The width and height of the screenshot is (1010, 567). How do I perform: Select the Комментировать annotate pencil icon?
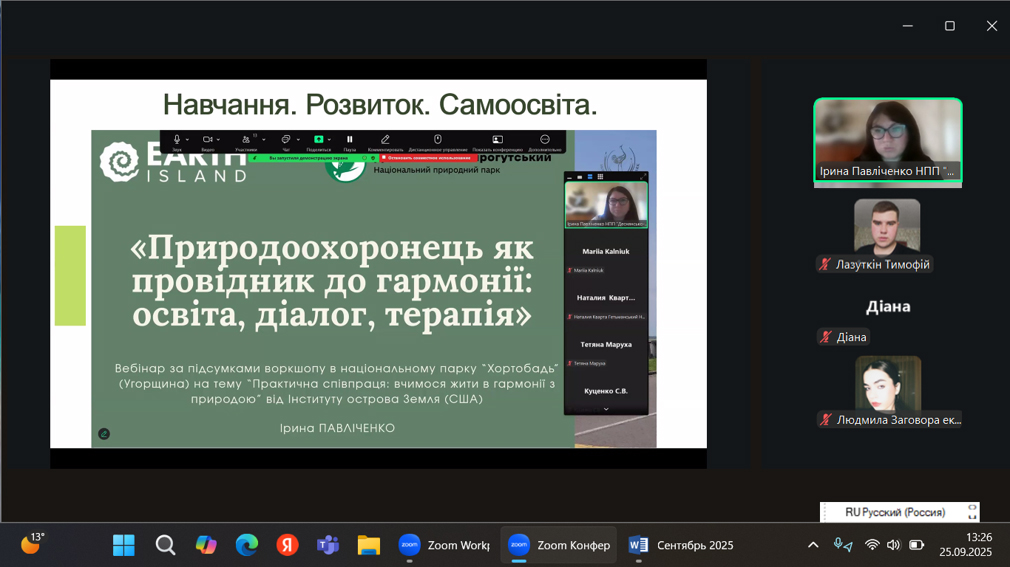(385, 141)
